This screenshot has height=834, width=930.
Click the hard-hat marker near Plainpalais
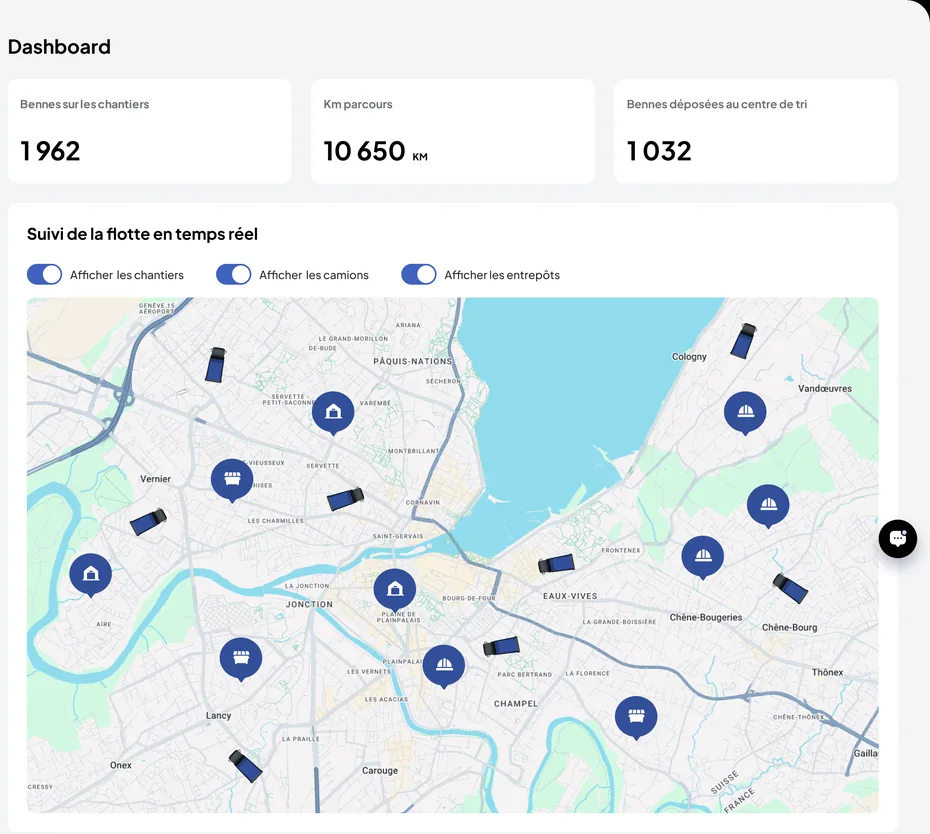(444, 666)
